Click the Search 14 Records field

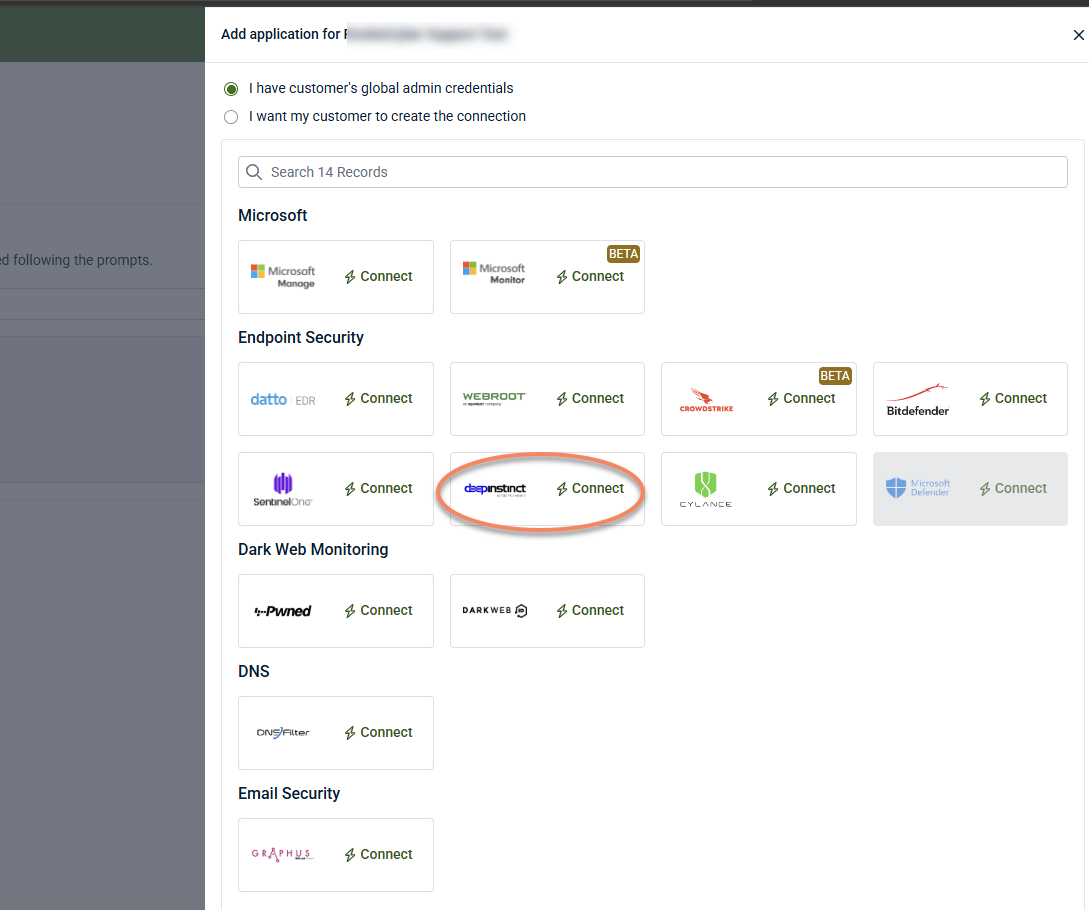[652, 172]
